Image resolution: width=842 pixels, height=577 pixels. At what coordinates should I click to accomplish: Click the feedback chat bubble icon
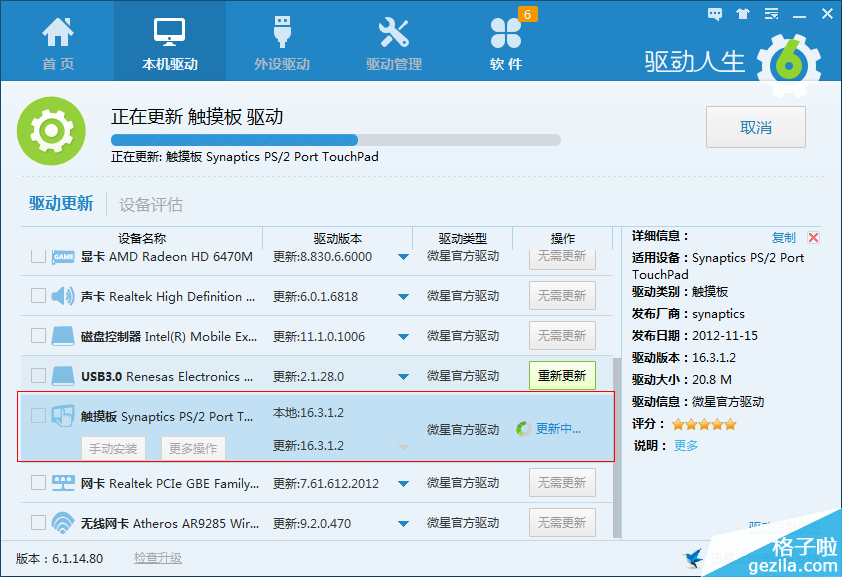pos(715,14)
